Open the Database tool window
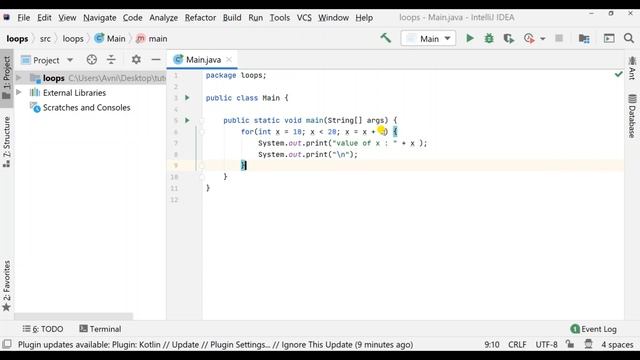Viewport: 640px width, 360px height. [632, 116]
